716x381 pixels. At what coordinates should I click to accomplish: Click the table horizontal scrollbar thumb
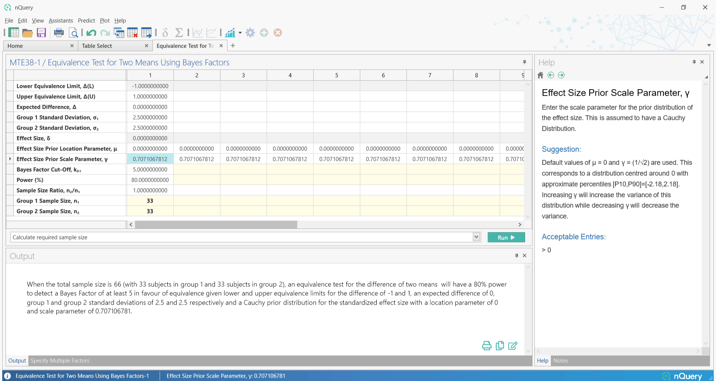tap(216, 224)
